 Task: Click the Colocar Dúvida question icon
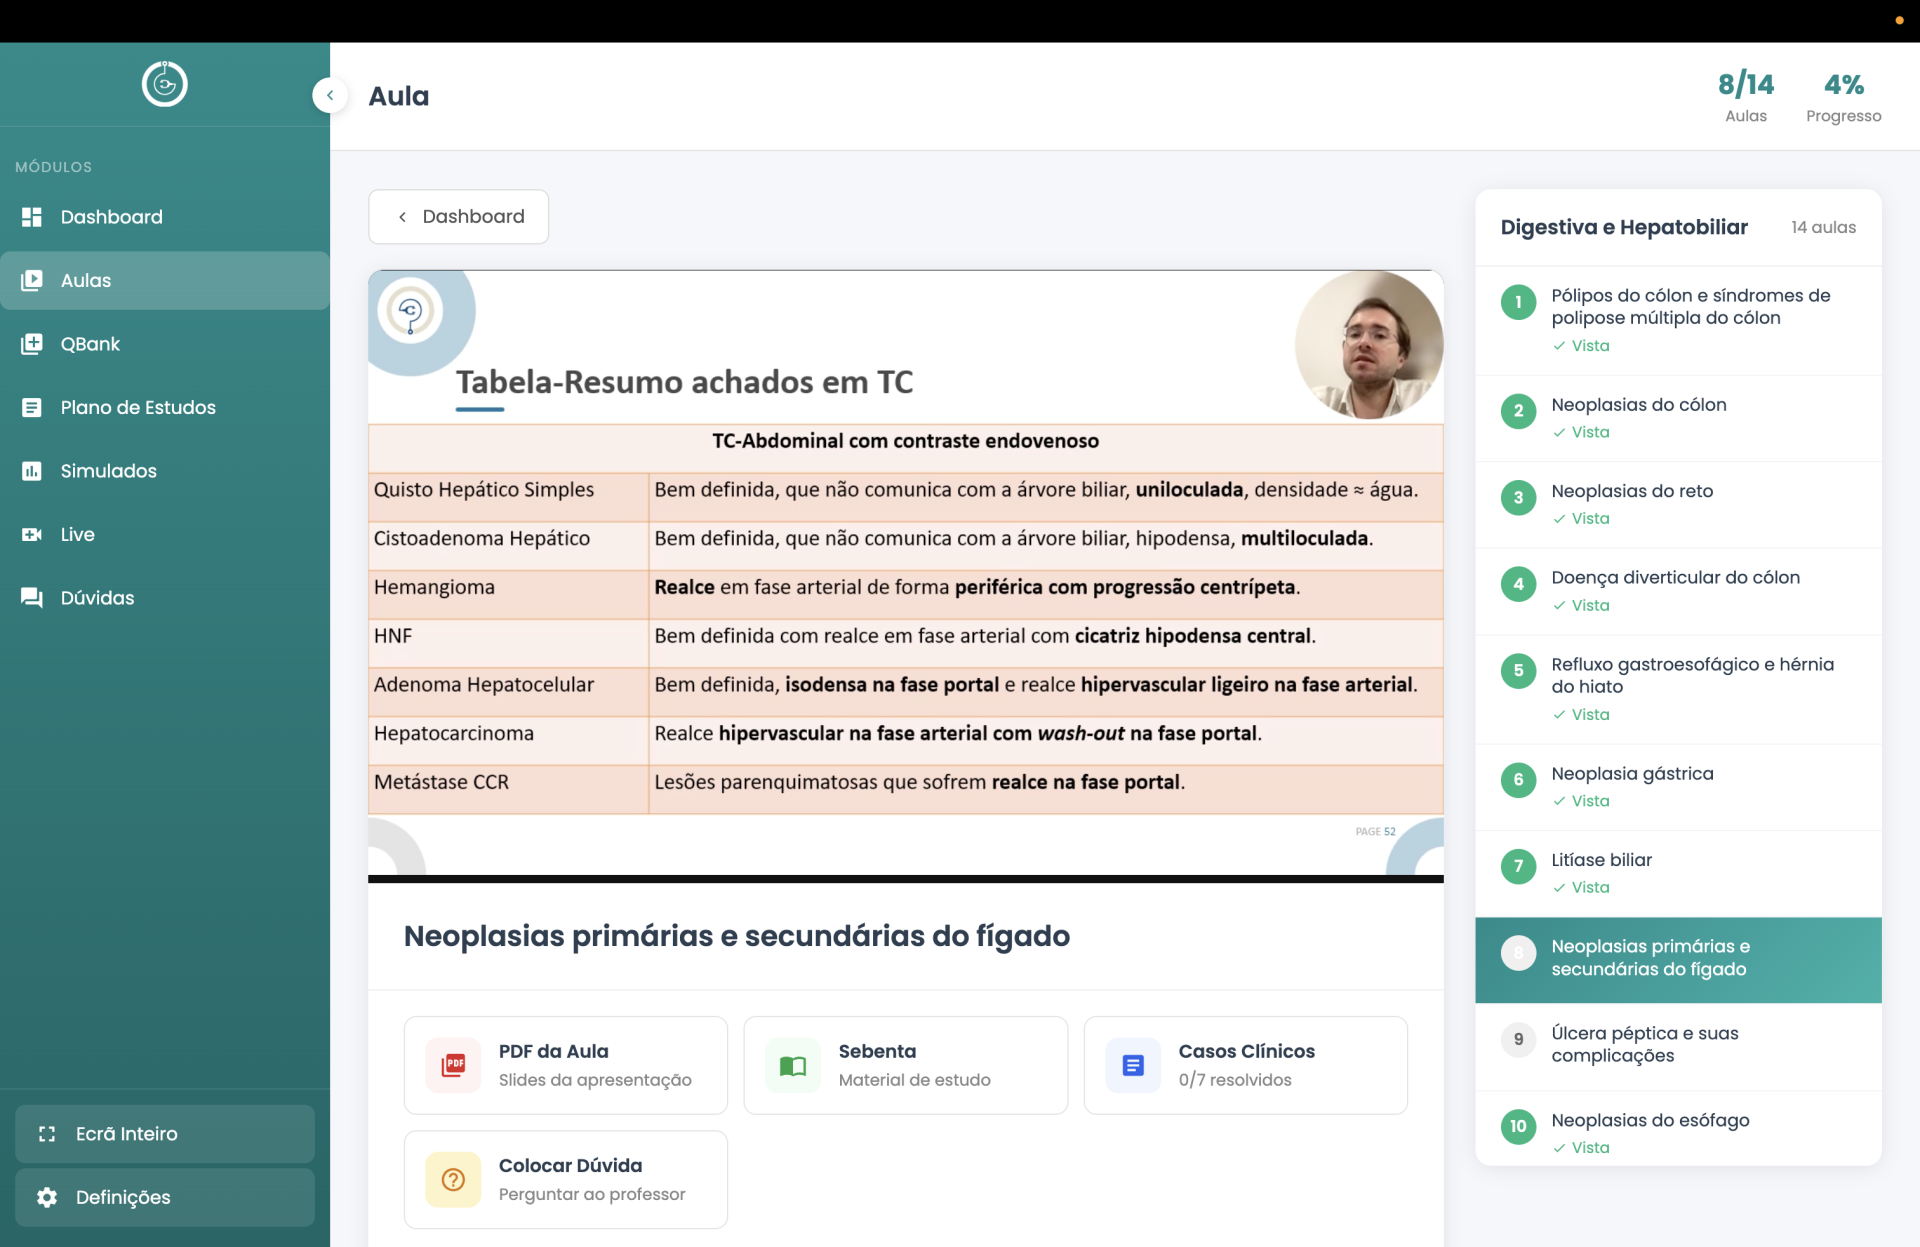453,1179
